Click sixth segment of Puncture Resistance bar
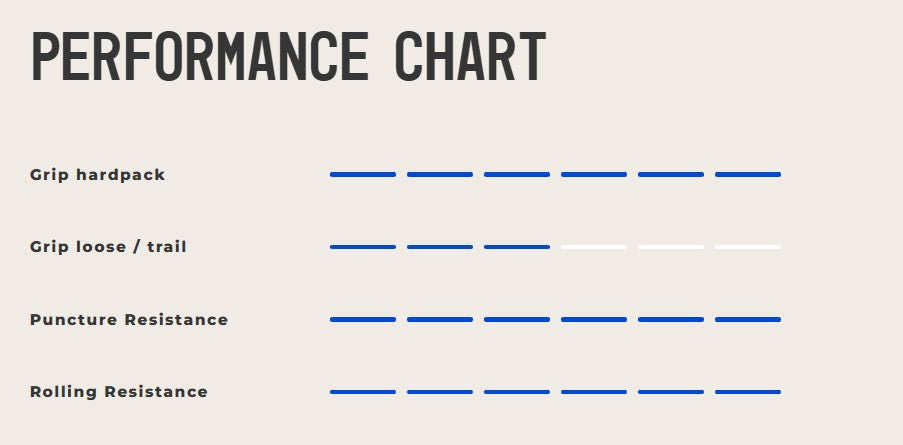Screen dimensions: 903x445 click(x=748, y=320)
